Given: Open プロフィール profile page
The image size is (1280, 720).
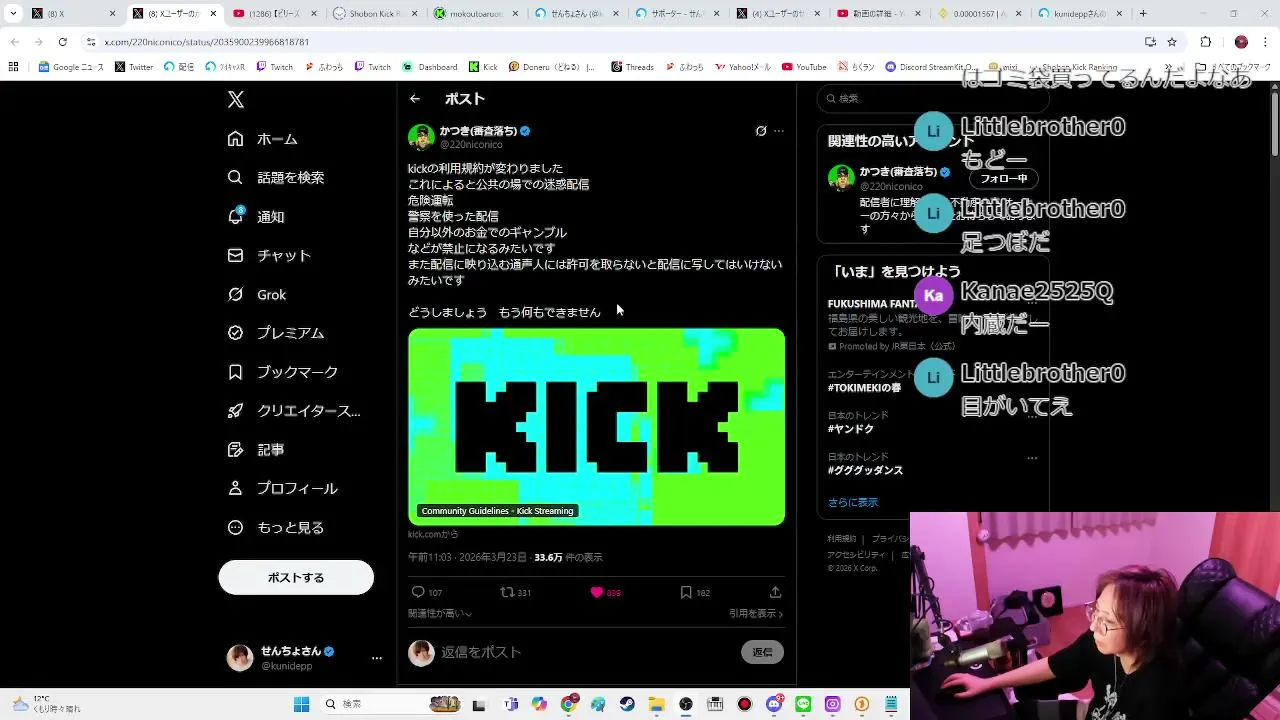Looking at the screenshot, I should 283,489.
